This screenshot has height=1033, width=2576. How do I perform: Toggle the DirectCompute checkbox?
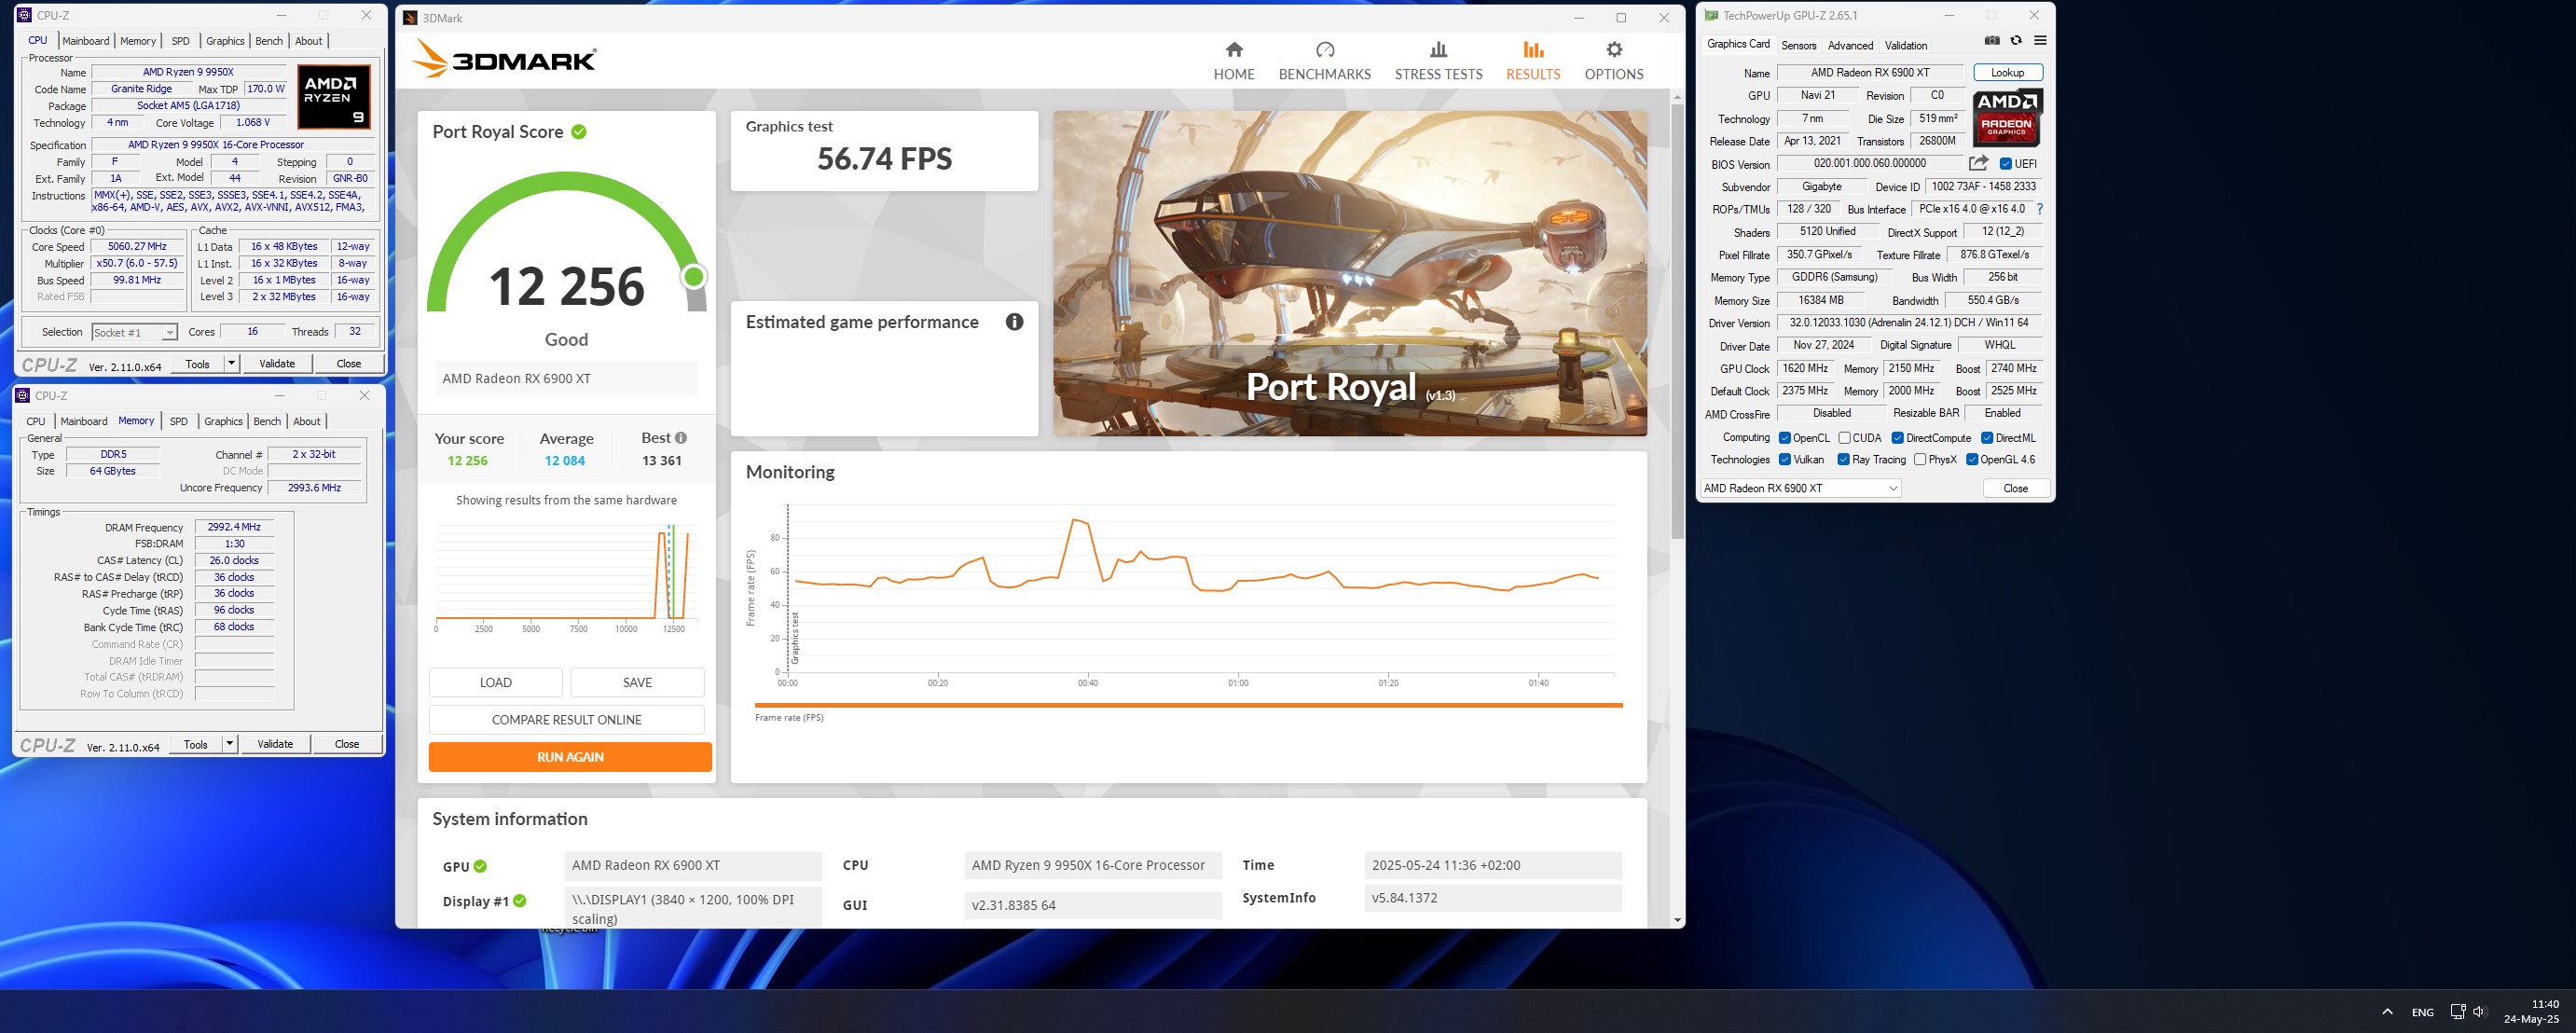pyautogui.click(x=1897, y=438)
